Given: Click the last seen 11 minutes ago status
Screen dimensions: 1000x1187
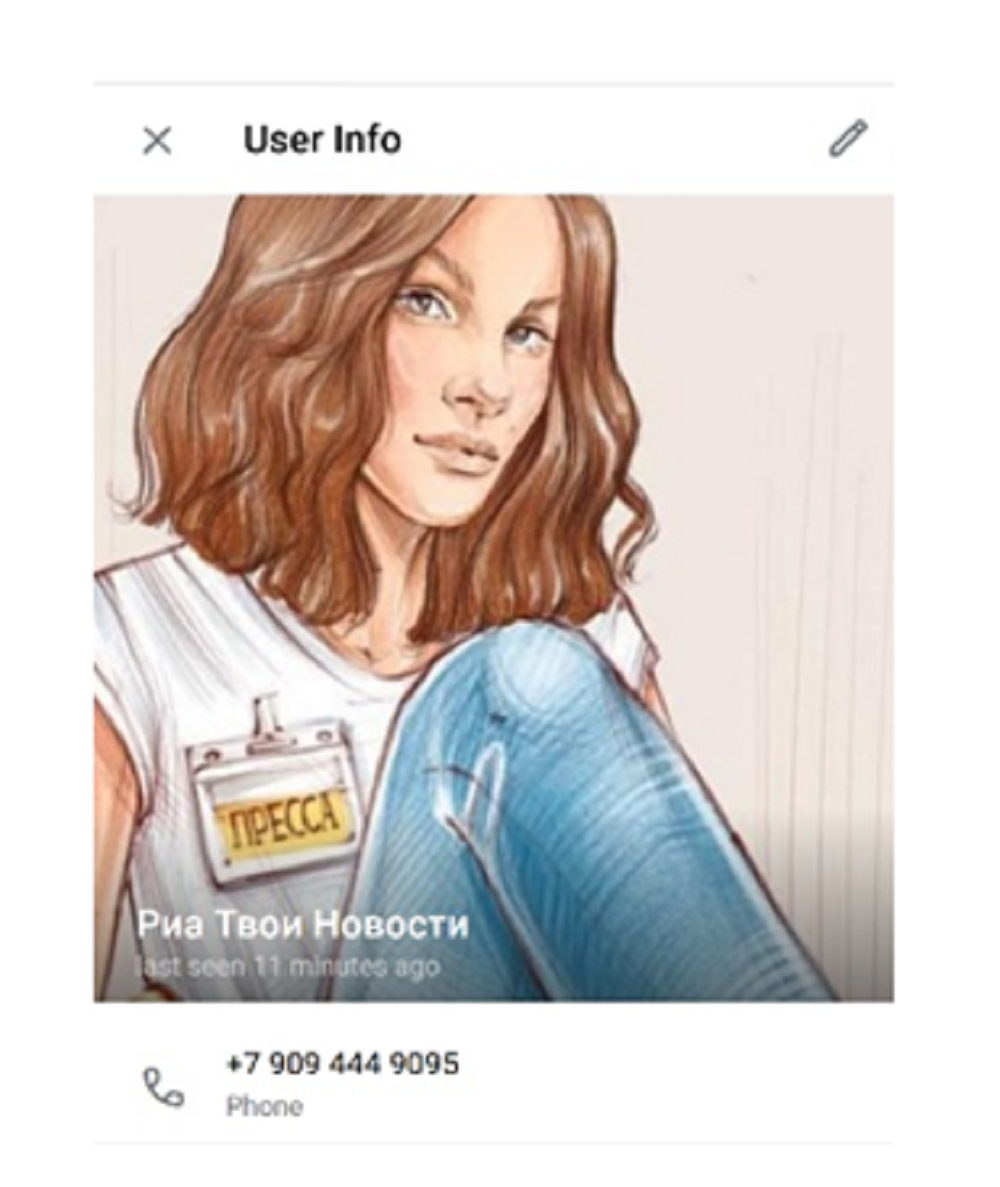Looking at the screenshot, I should pos(287,967).
